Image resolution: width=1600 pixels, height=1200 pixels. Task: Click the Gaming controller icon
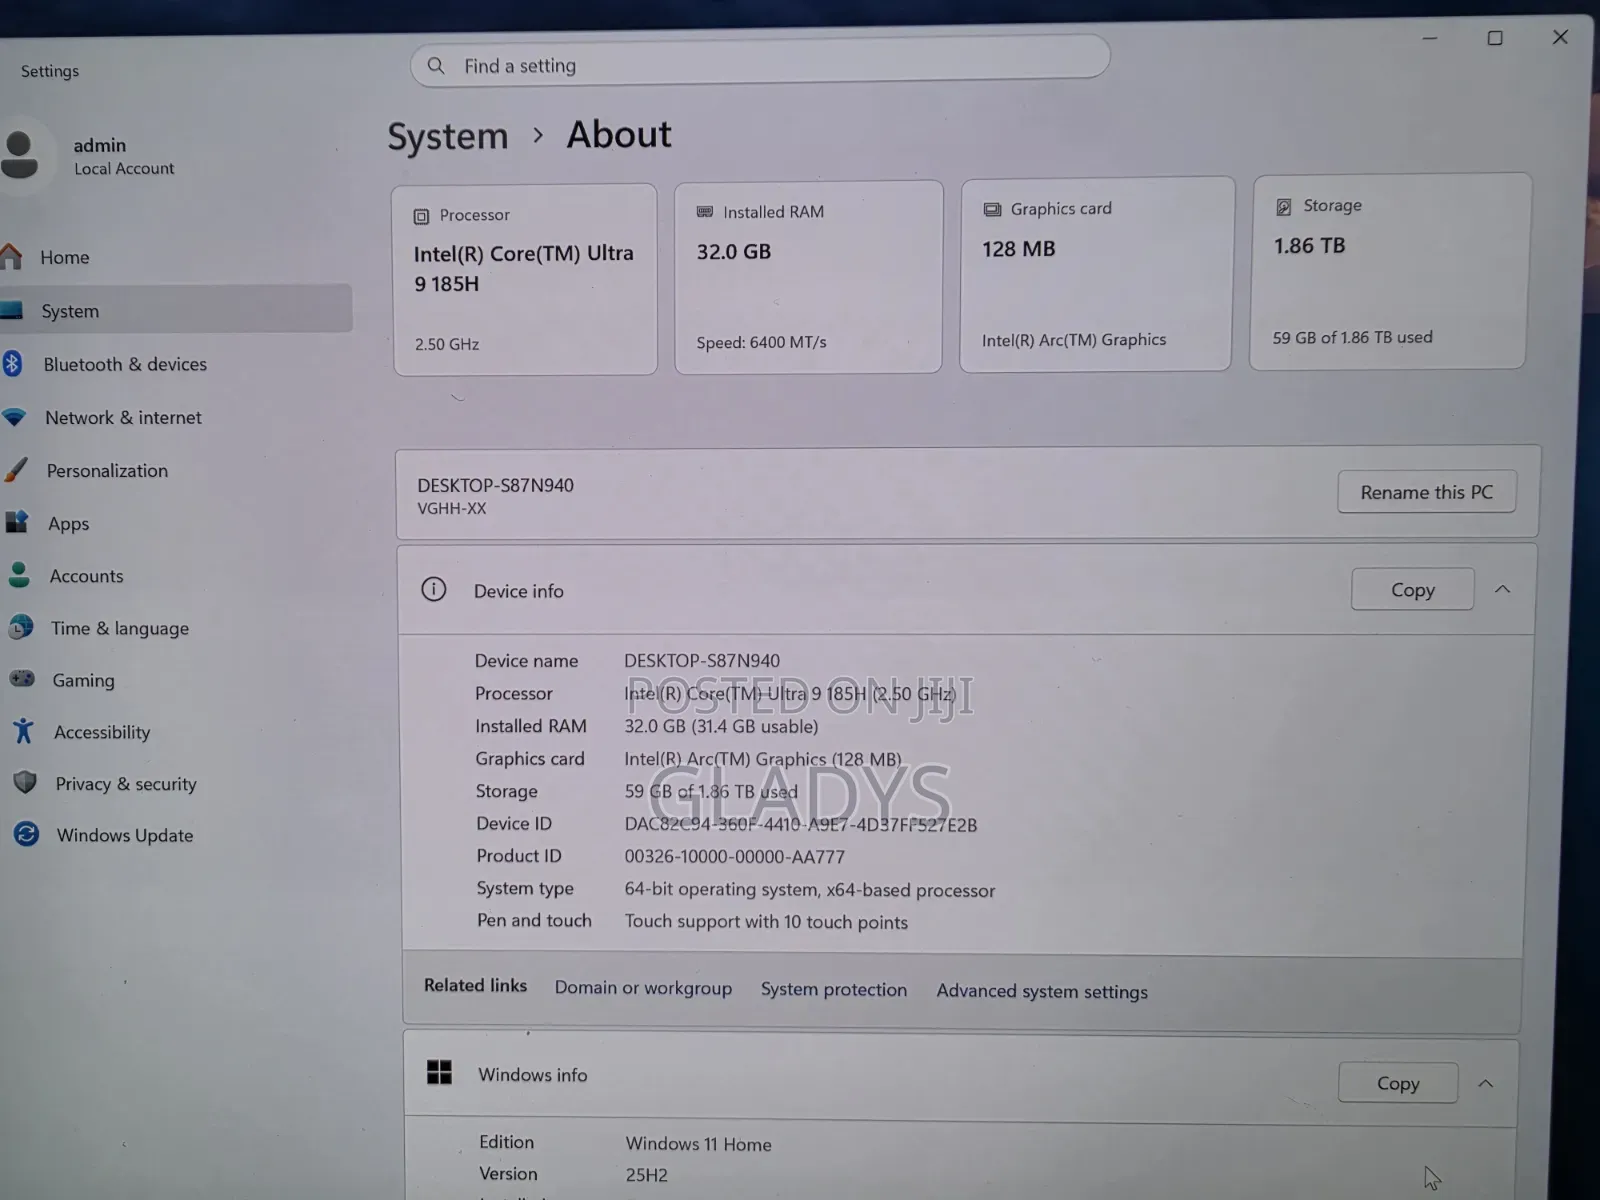point(22,679)
